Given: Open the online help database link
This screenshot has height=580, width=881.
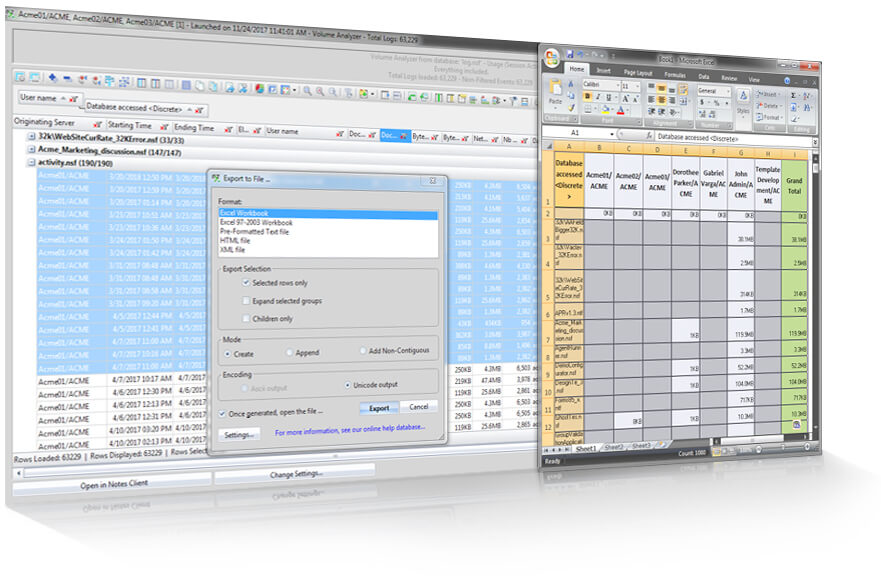Looking at the screenshot, I should coord(349,430).
